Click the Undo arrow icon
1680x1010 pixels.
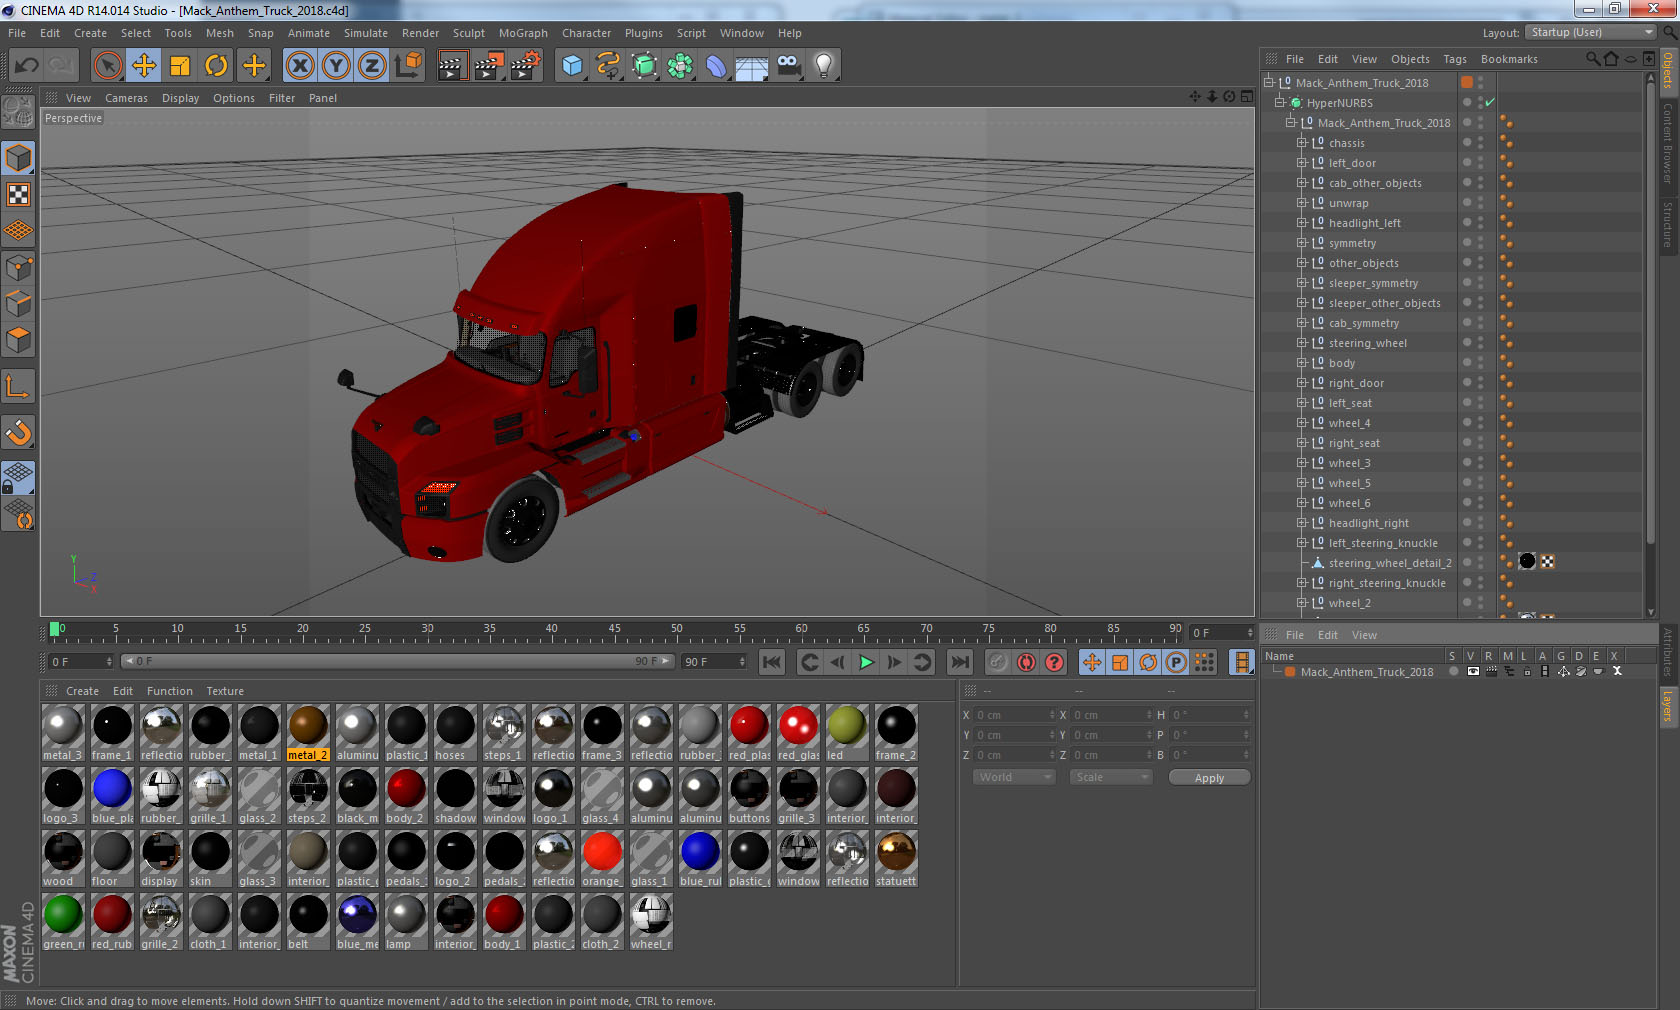click(x=26, y=66)
